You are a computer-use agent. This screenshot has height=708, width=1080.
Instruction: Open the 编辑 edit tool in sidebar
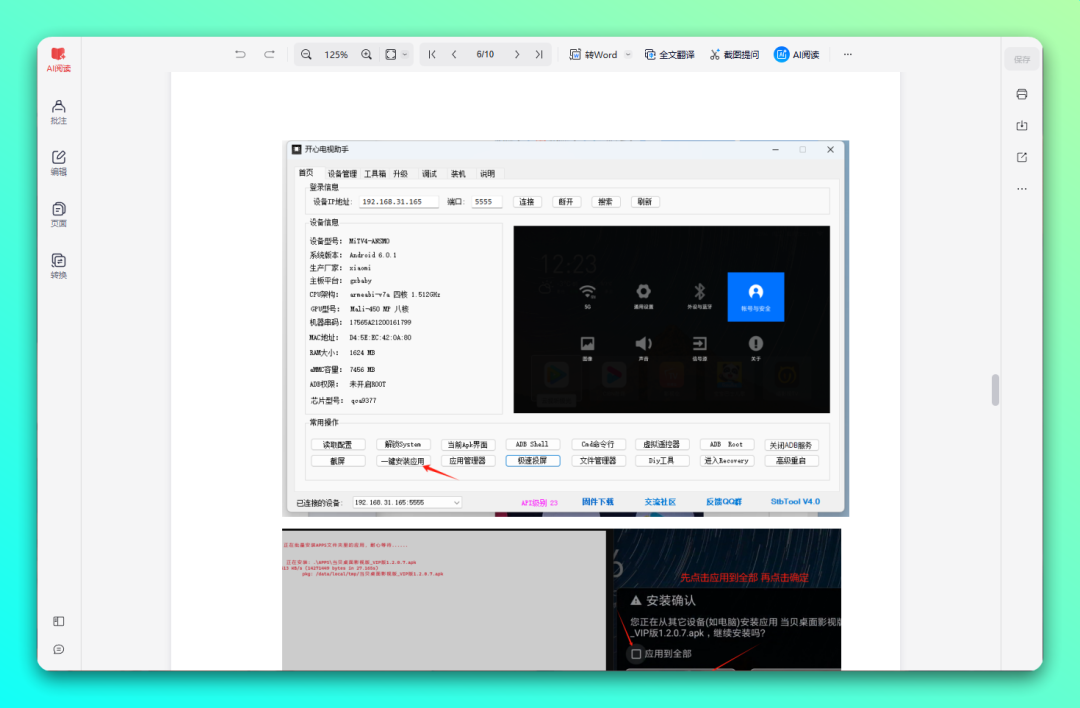click(x=58, y=162)
